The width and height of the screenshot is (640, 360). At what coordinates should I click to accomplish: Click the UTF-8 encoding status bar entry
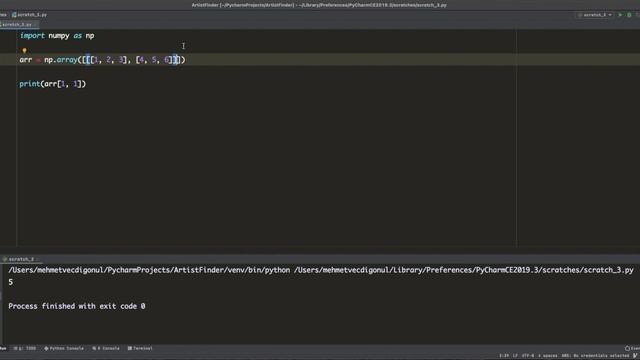(x=528, y=356)
